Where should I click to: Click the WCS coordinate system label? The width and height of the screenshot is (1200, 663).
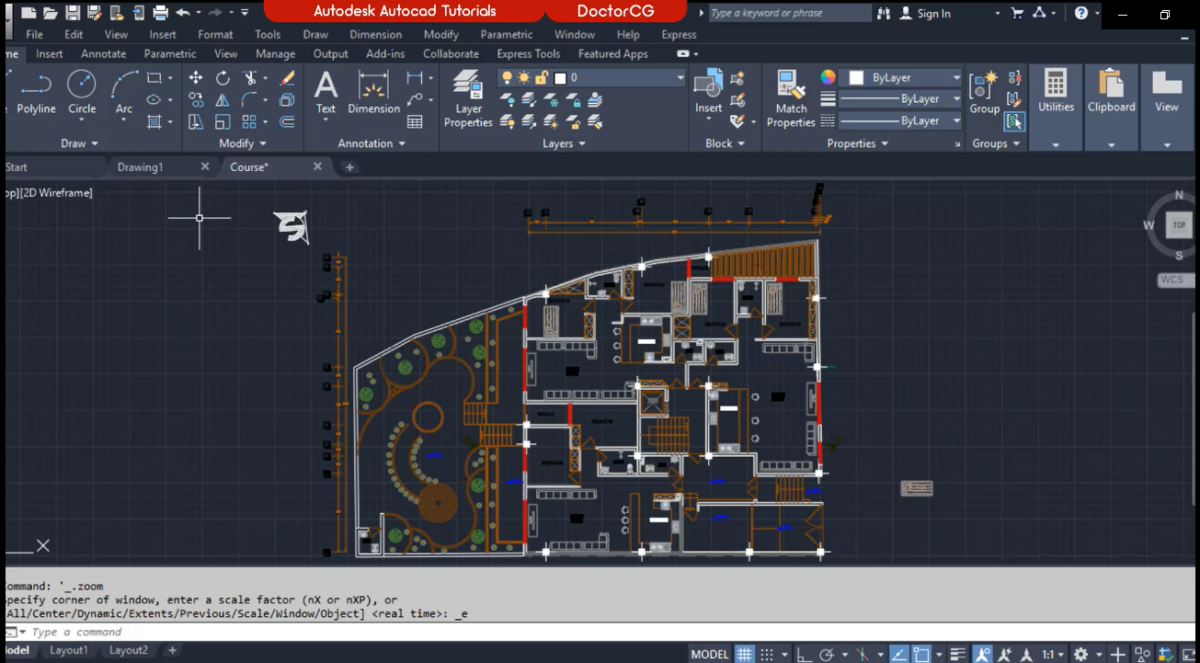[x=1172, y=280]
